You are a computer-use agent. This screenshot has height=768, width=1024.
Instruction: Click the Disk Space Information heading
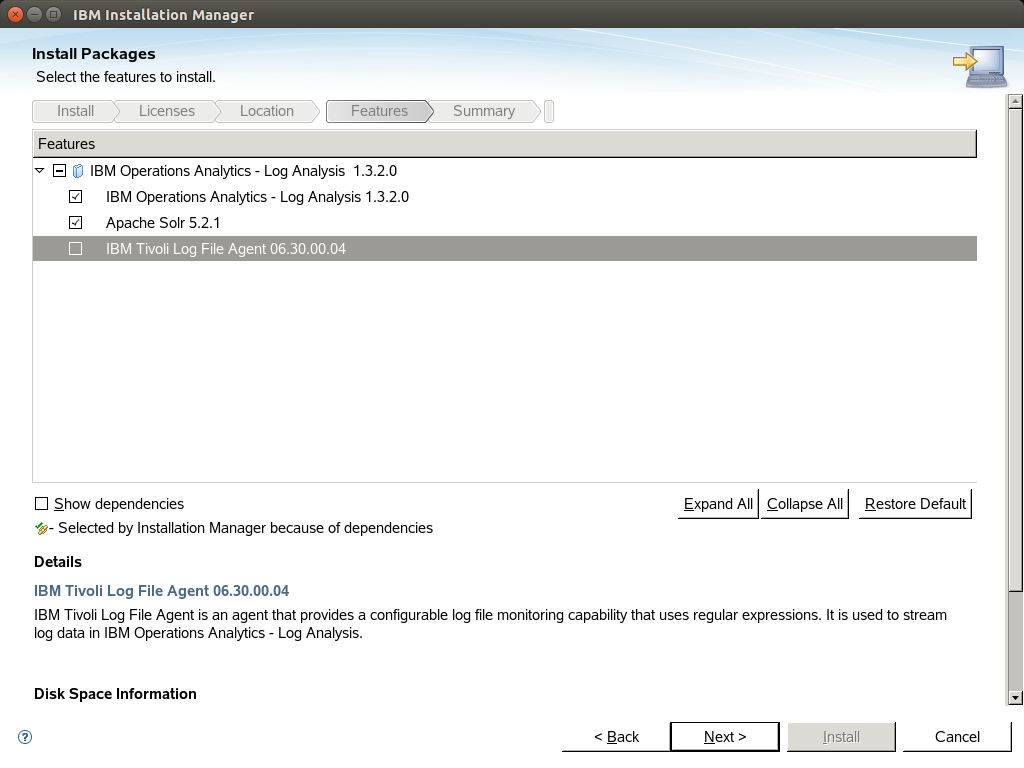point(115,694)
